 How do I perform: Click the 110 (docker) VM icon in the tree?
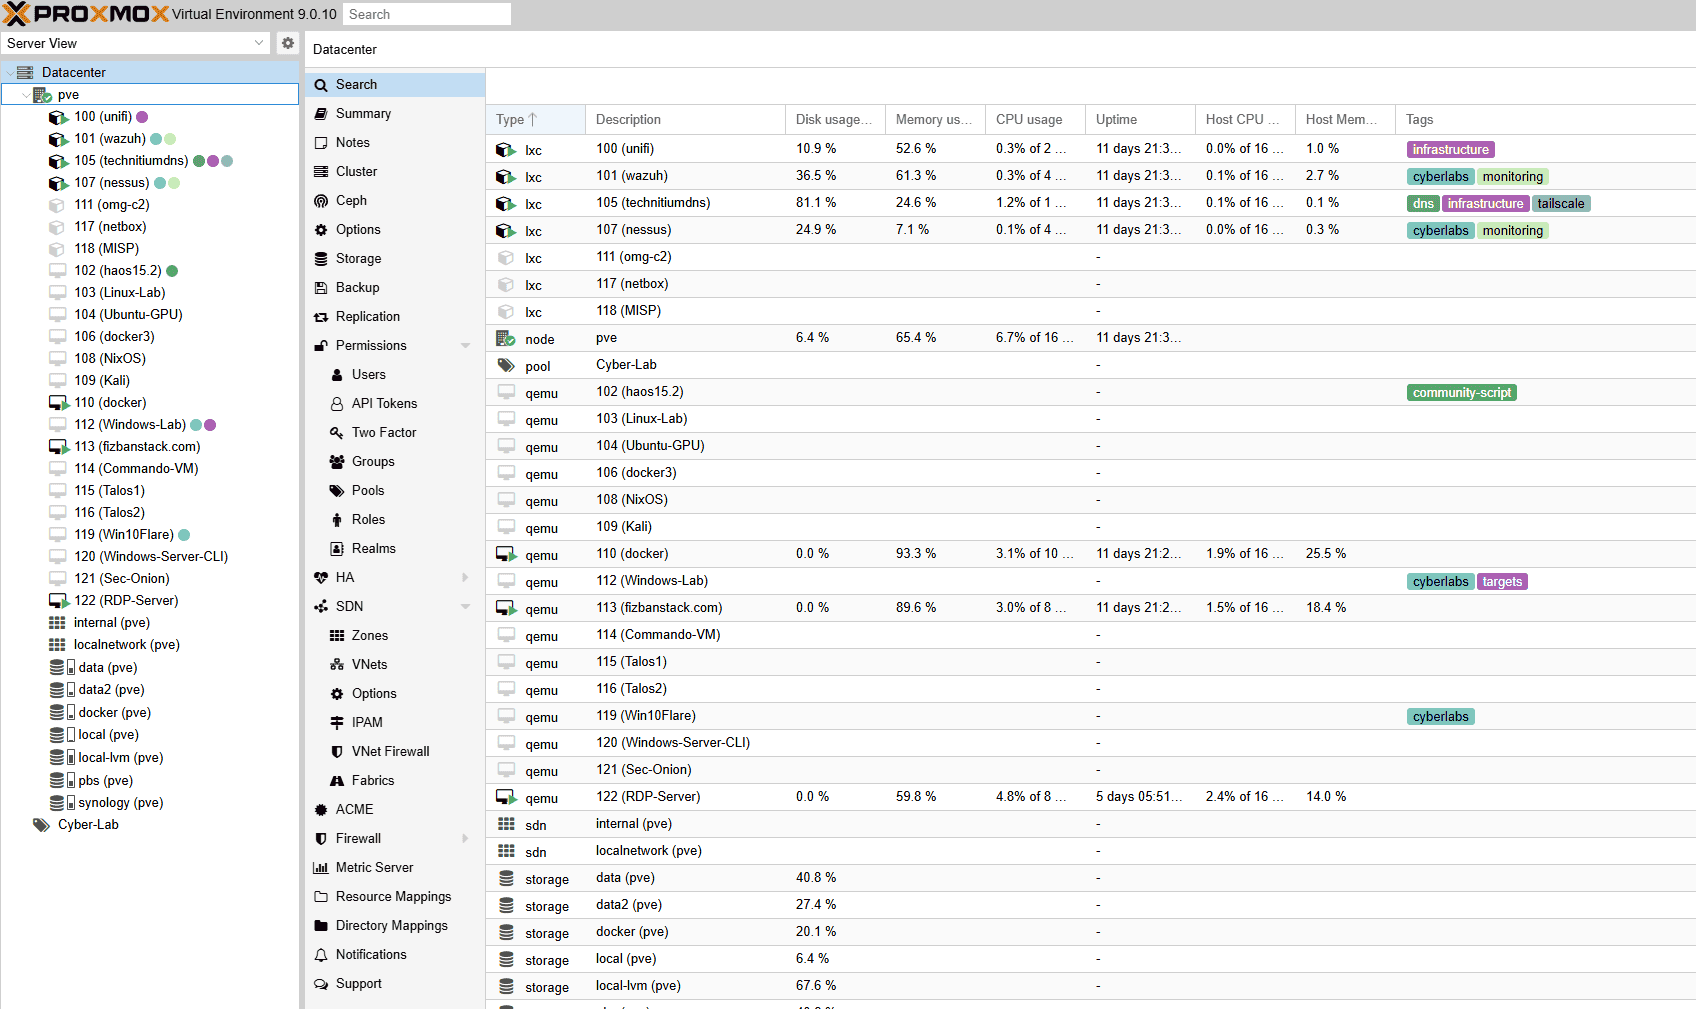point(58,403)
